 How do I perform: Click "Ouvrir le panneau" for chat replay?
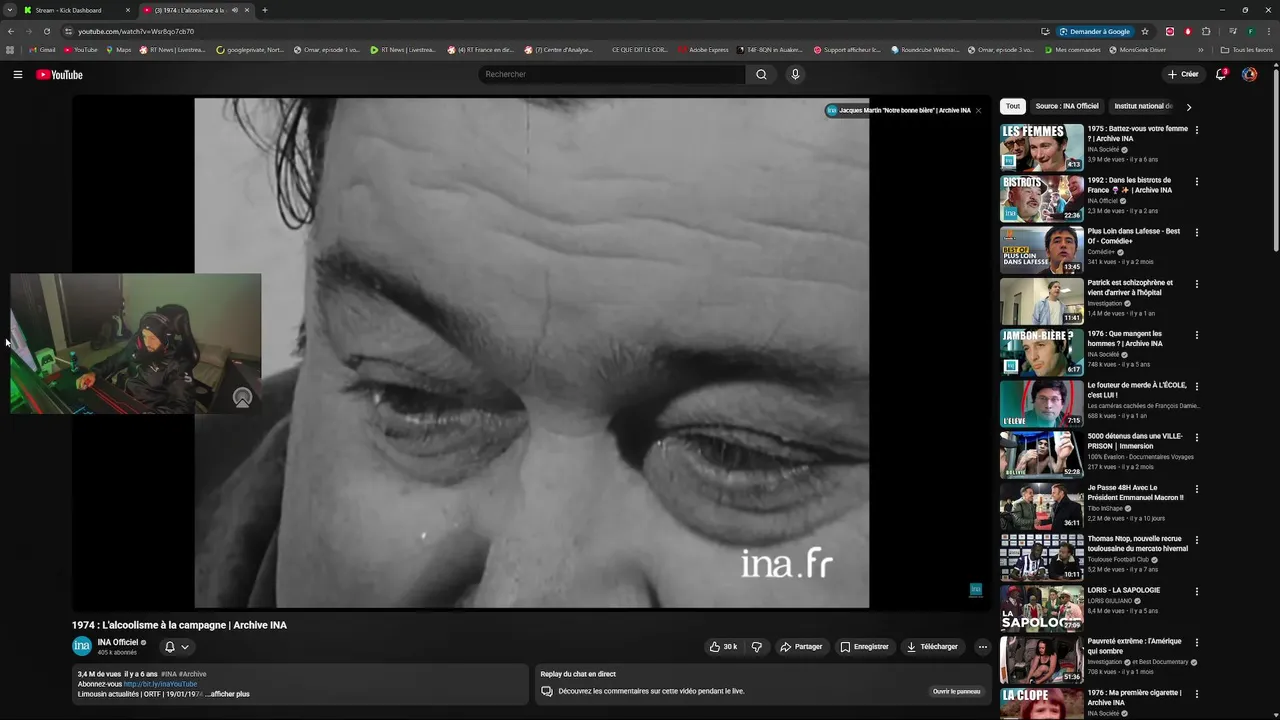[x=957, y=691]
